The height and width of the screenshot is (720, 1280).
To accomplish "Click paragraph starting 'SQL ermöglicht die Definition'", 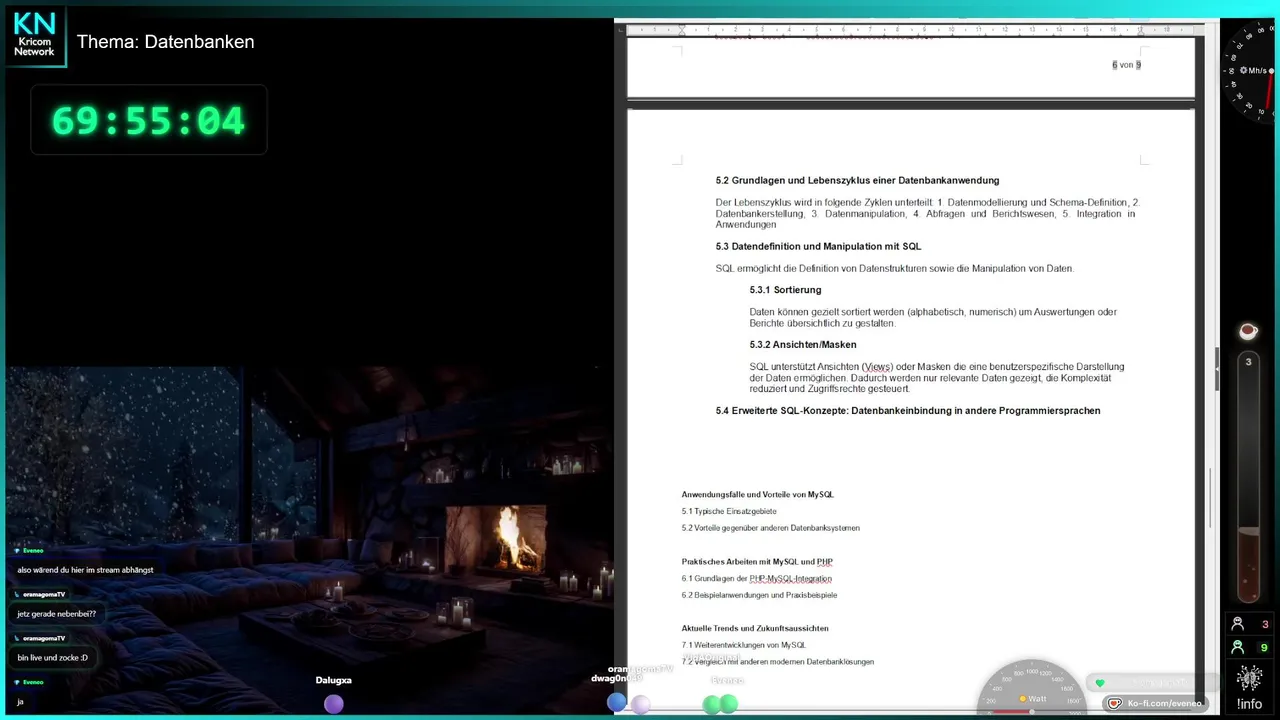I will [894, 269].
